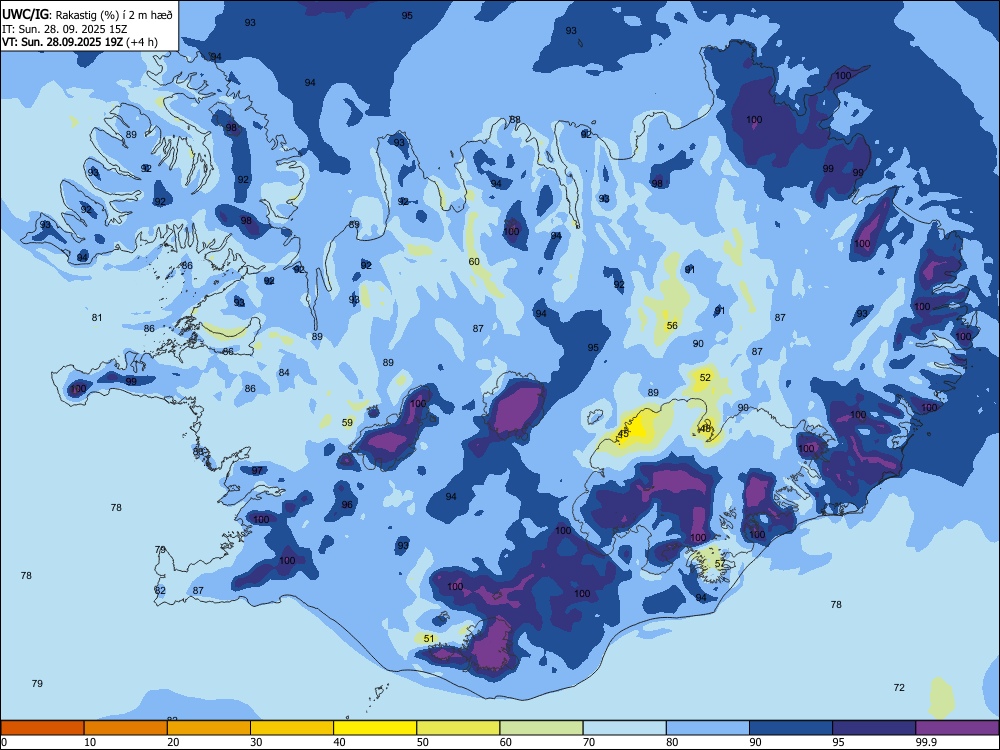
Task: Click the '70' legend tick label
Action: [x=589, y=742]
